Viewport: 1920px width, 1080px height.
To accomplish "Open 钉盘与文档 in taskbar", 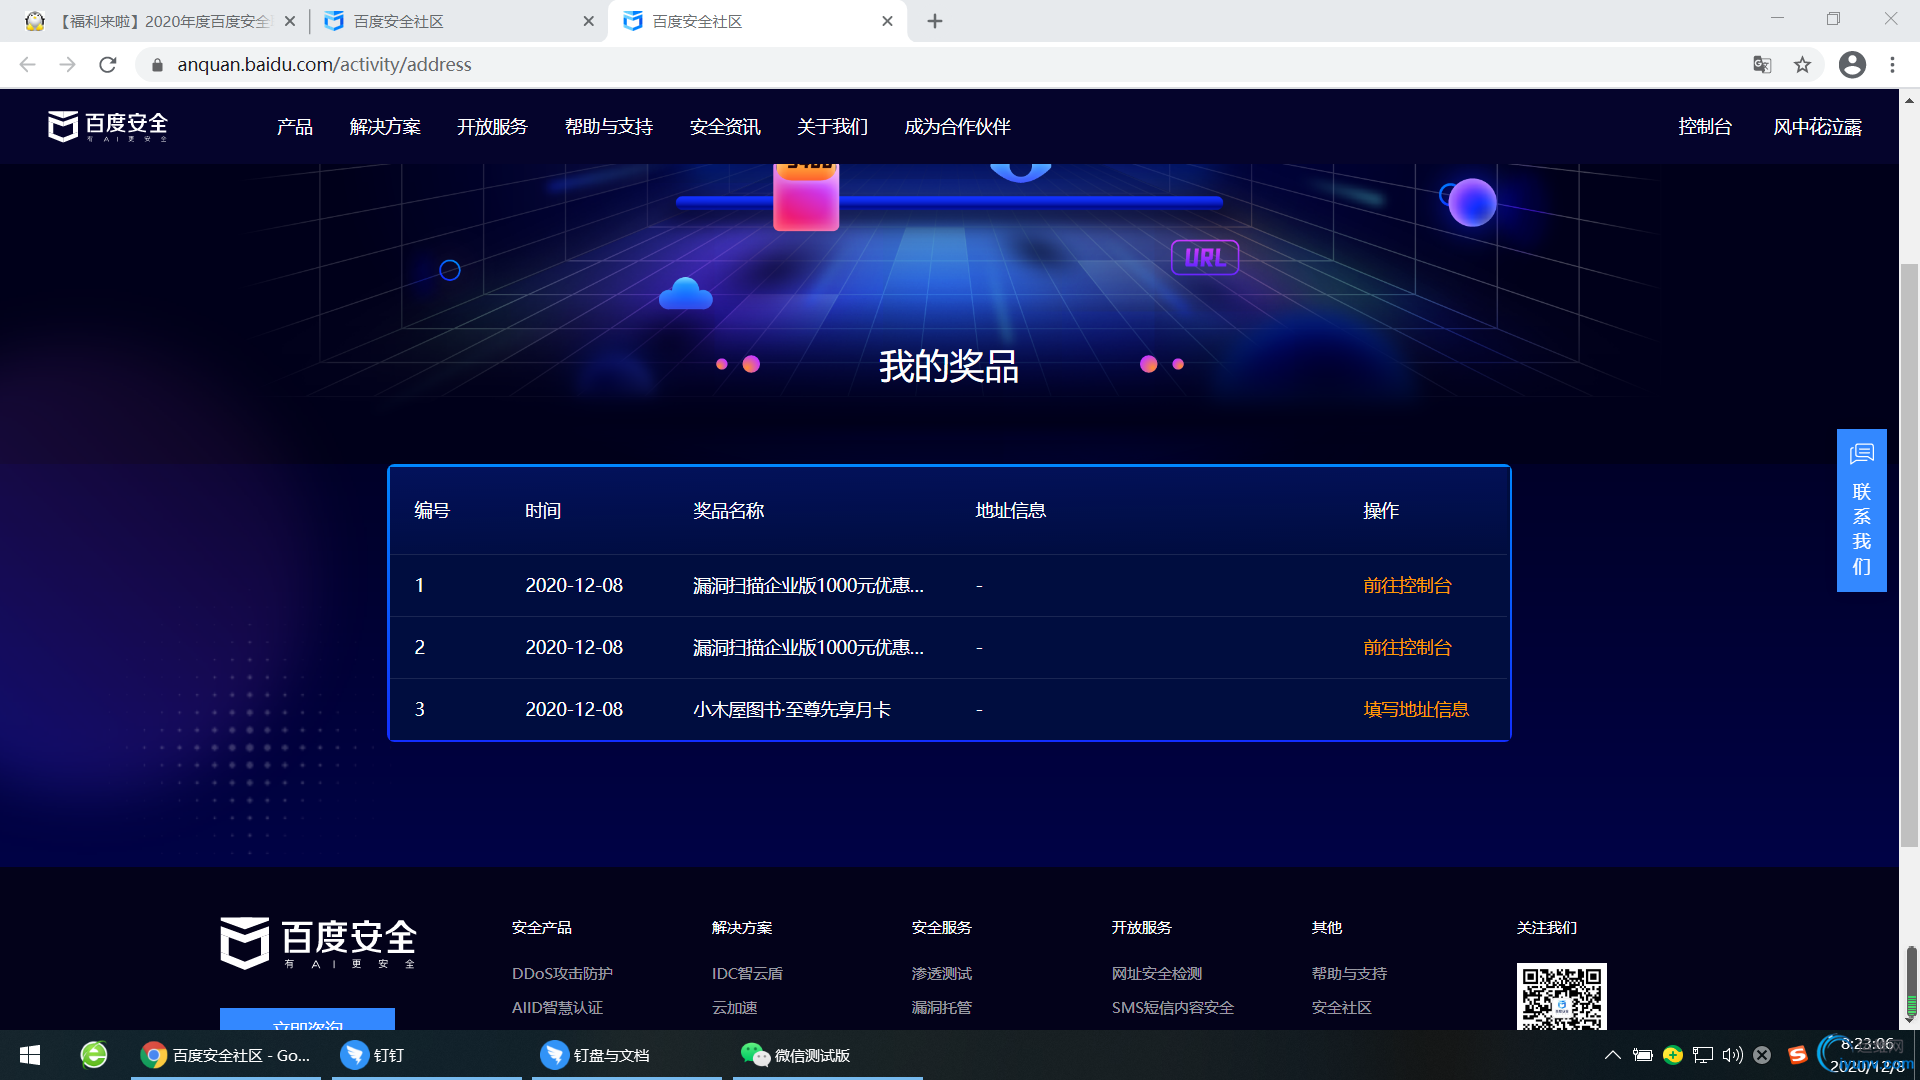I will pyautogui.click(x=627, y=1055).
